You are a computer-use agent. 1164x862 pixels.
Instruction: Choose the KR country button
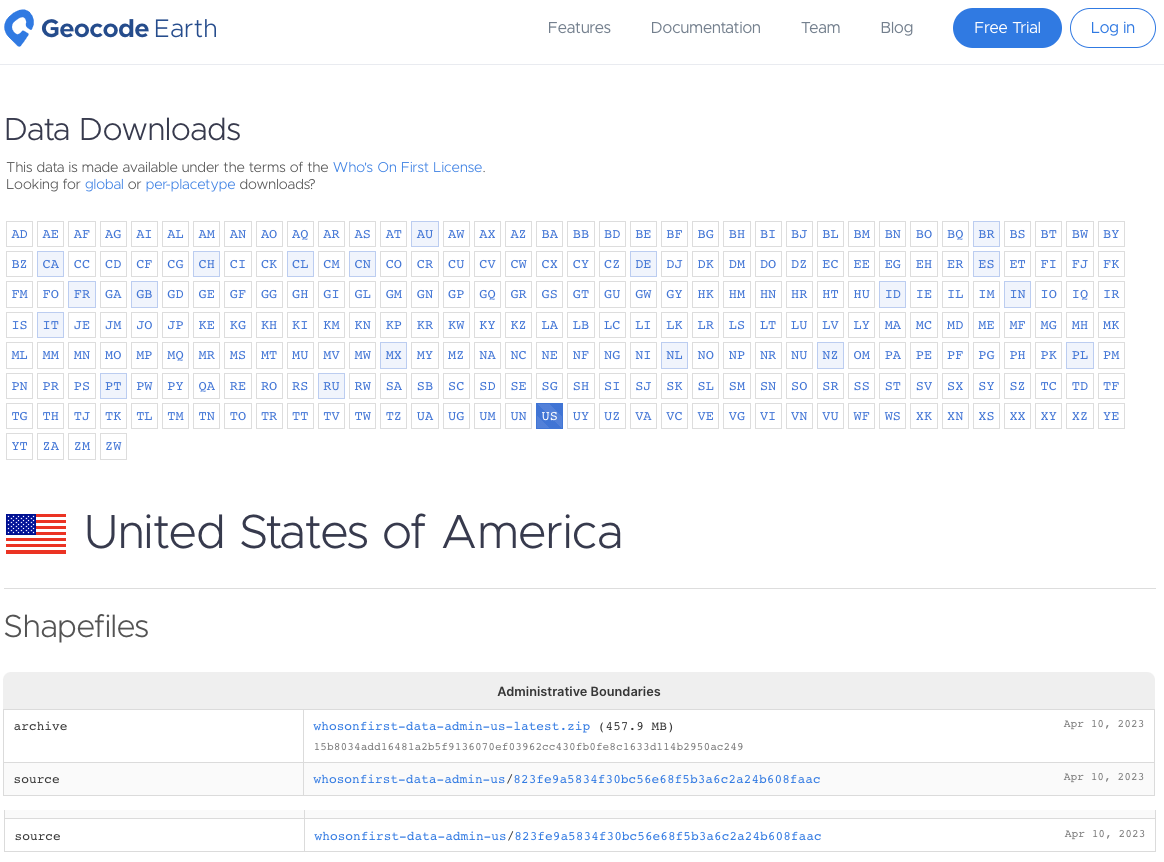pos(425,325)
